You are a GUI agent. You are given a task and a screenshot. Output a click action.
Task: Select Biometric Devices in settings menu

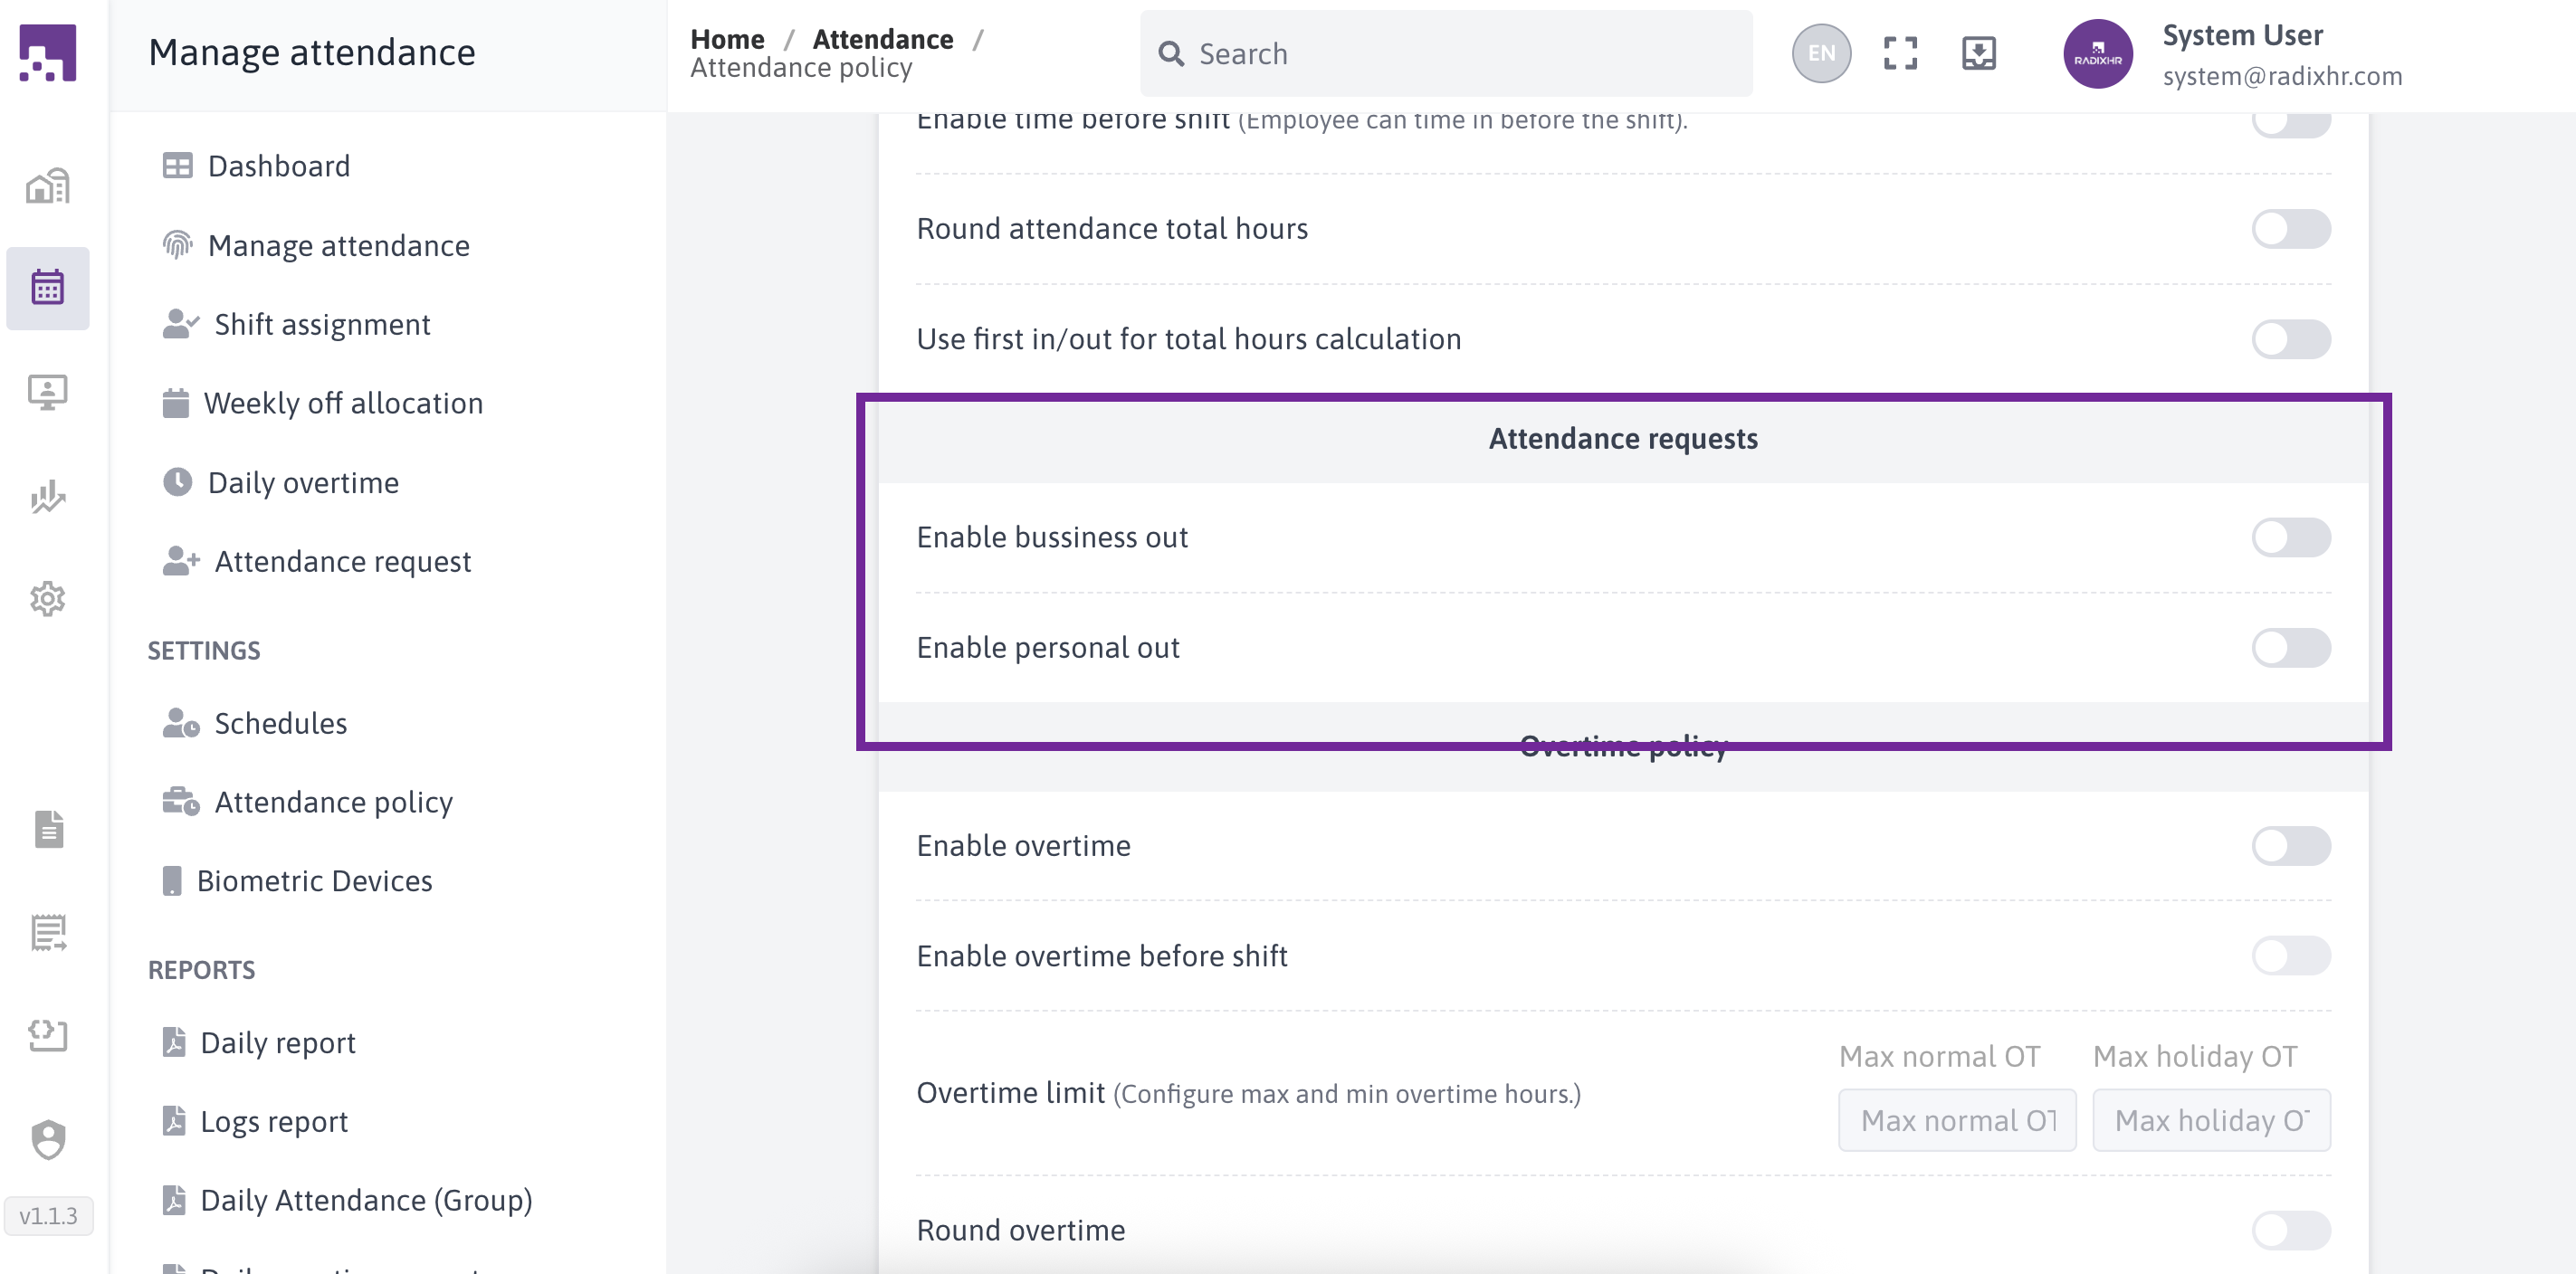click(x=314, y=881)
